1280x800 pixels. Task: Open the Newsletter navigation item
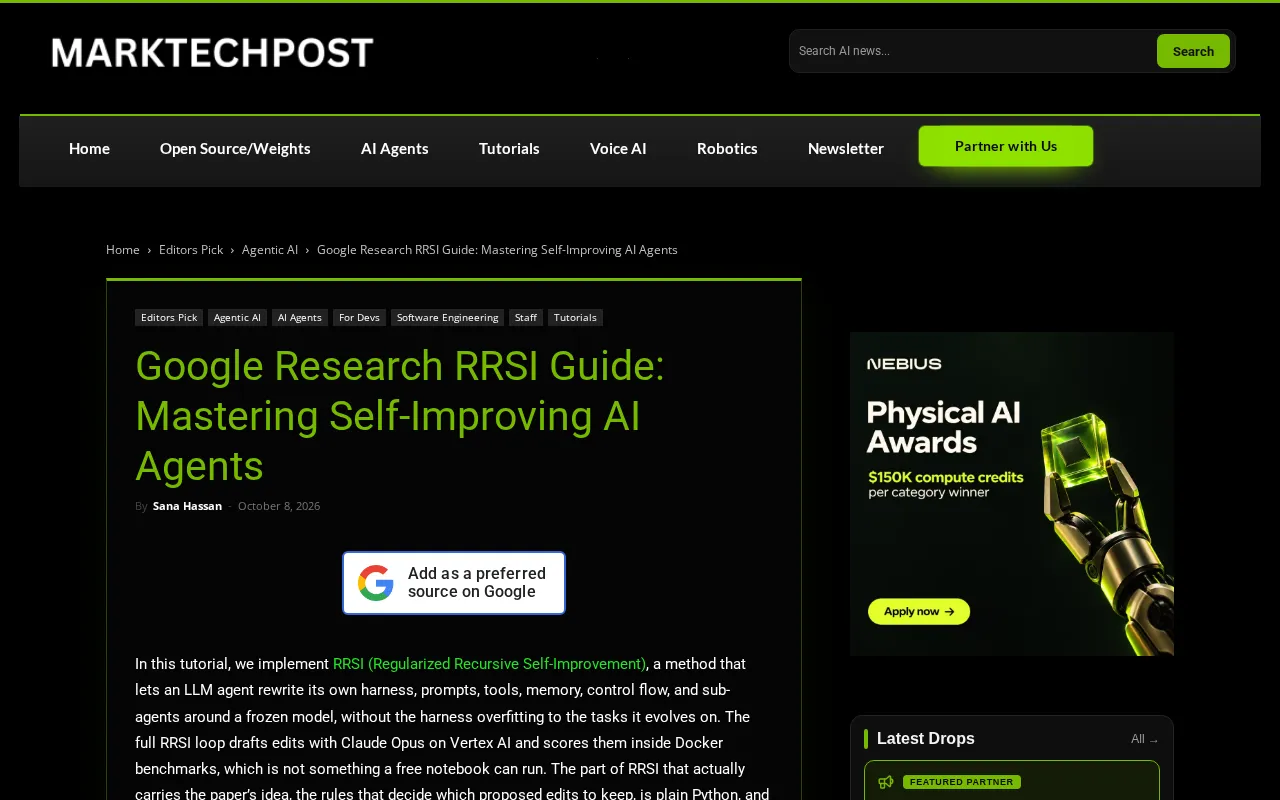(x=846, y=148)
